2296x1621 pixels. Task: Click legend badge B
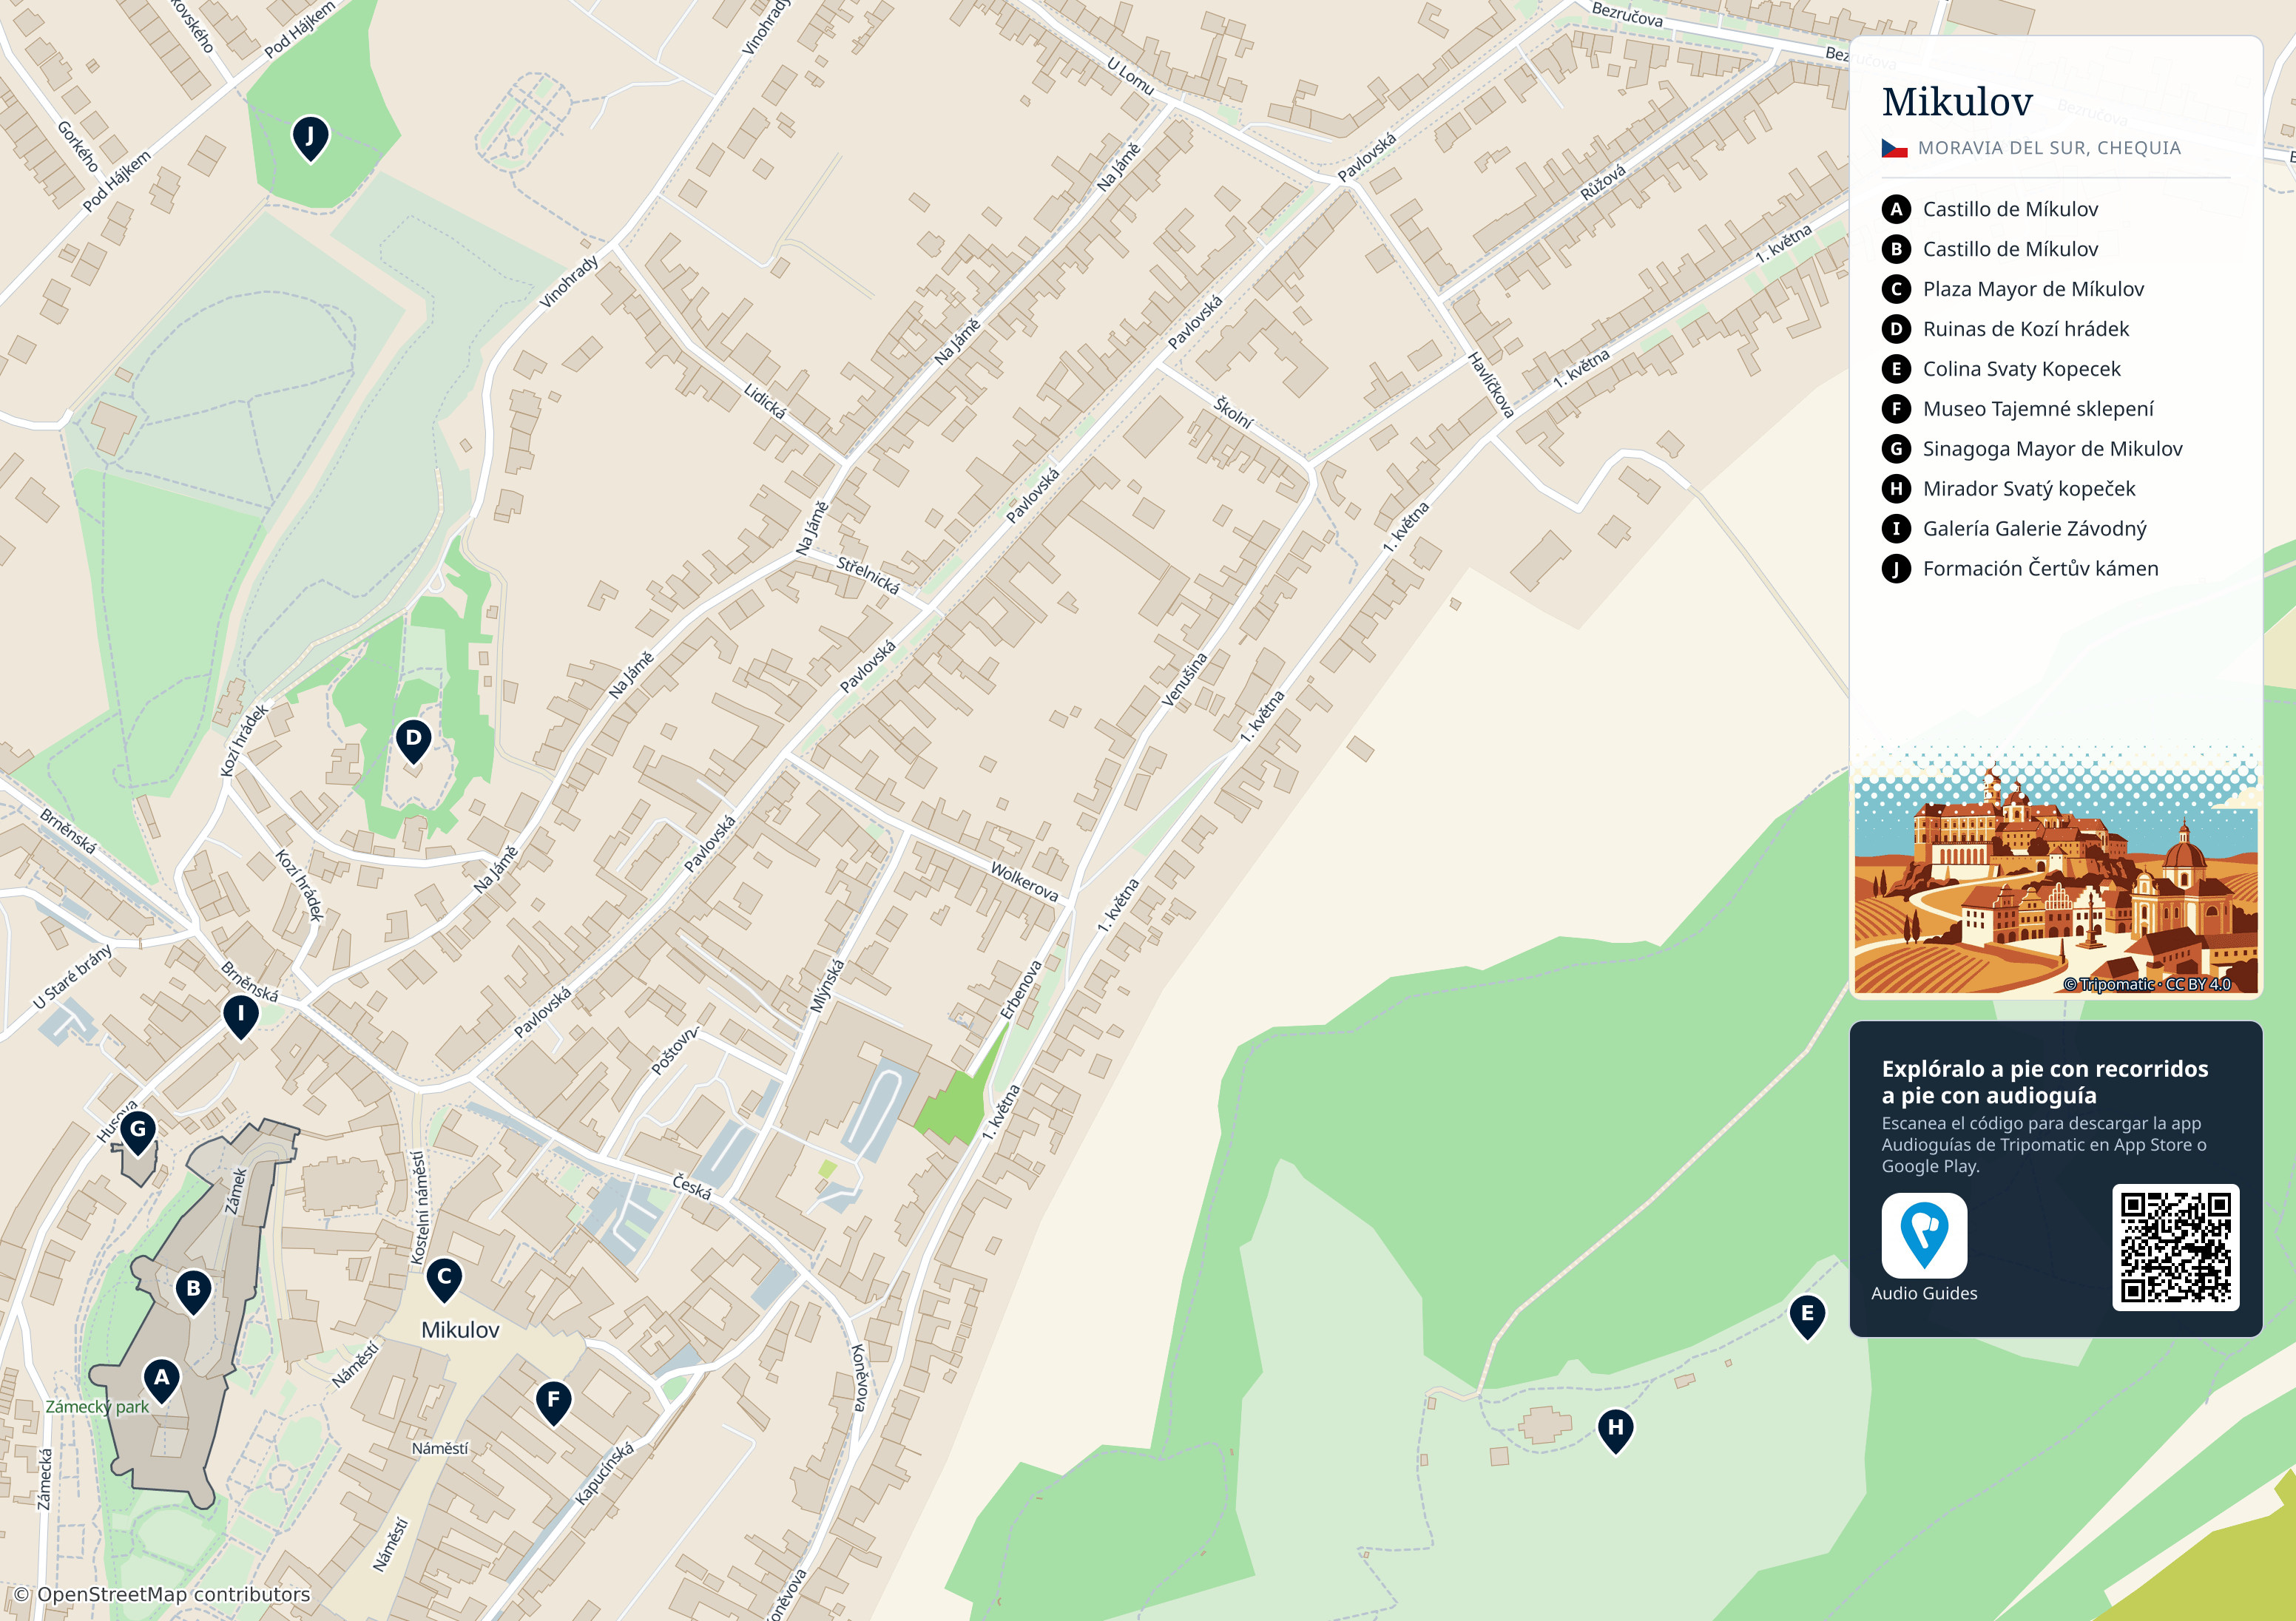[1896, 249]
